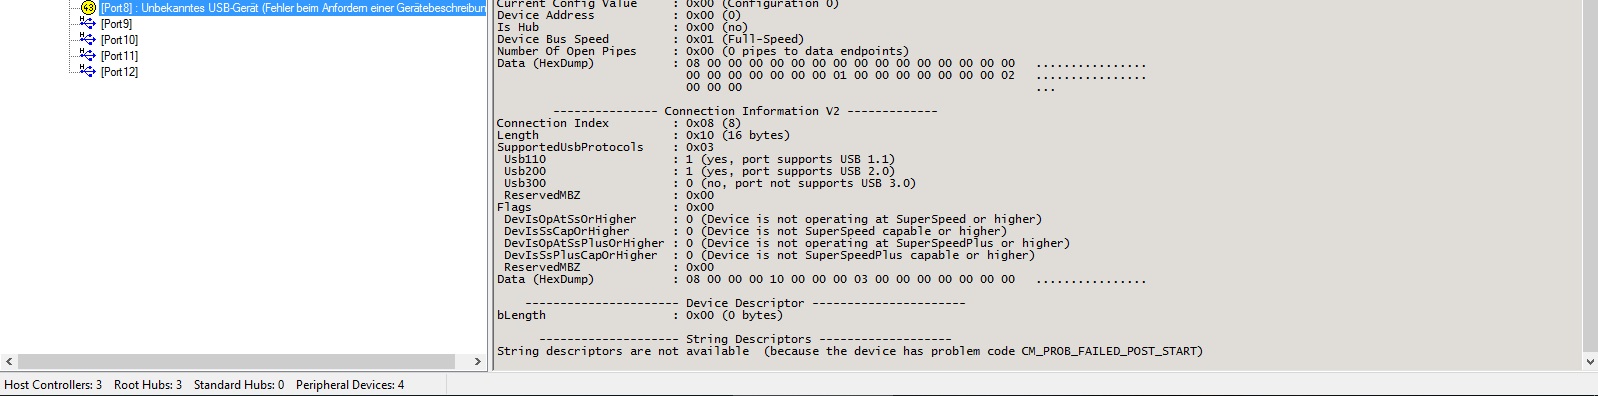Click the USB icon next to Port12

pyautogui.click(x=88, y=71)
